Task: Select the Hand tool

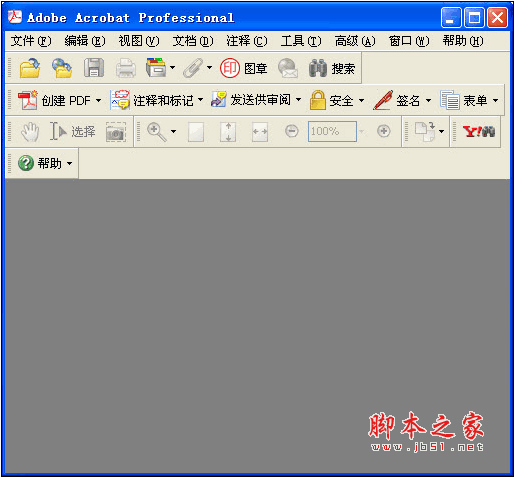Action: tap(30, 131)
